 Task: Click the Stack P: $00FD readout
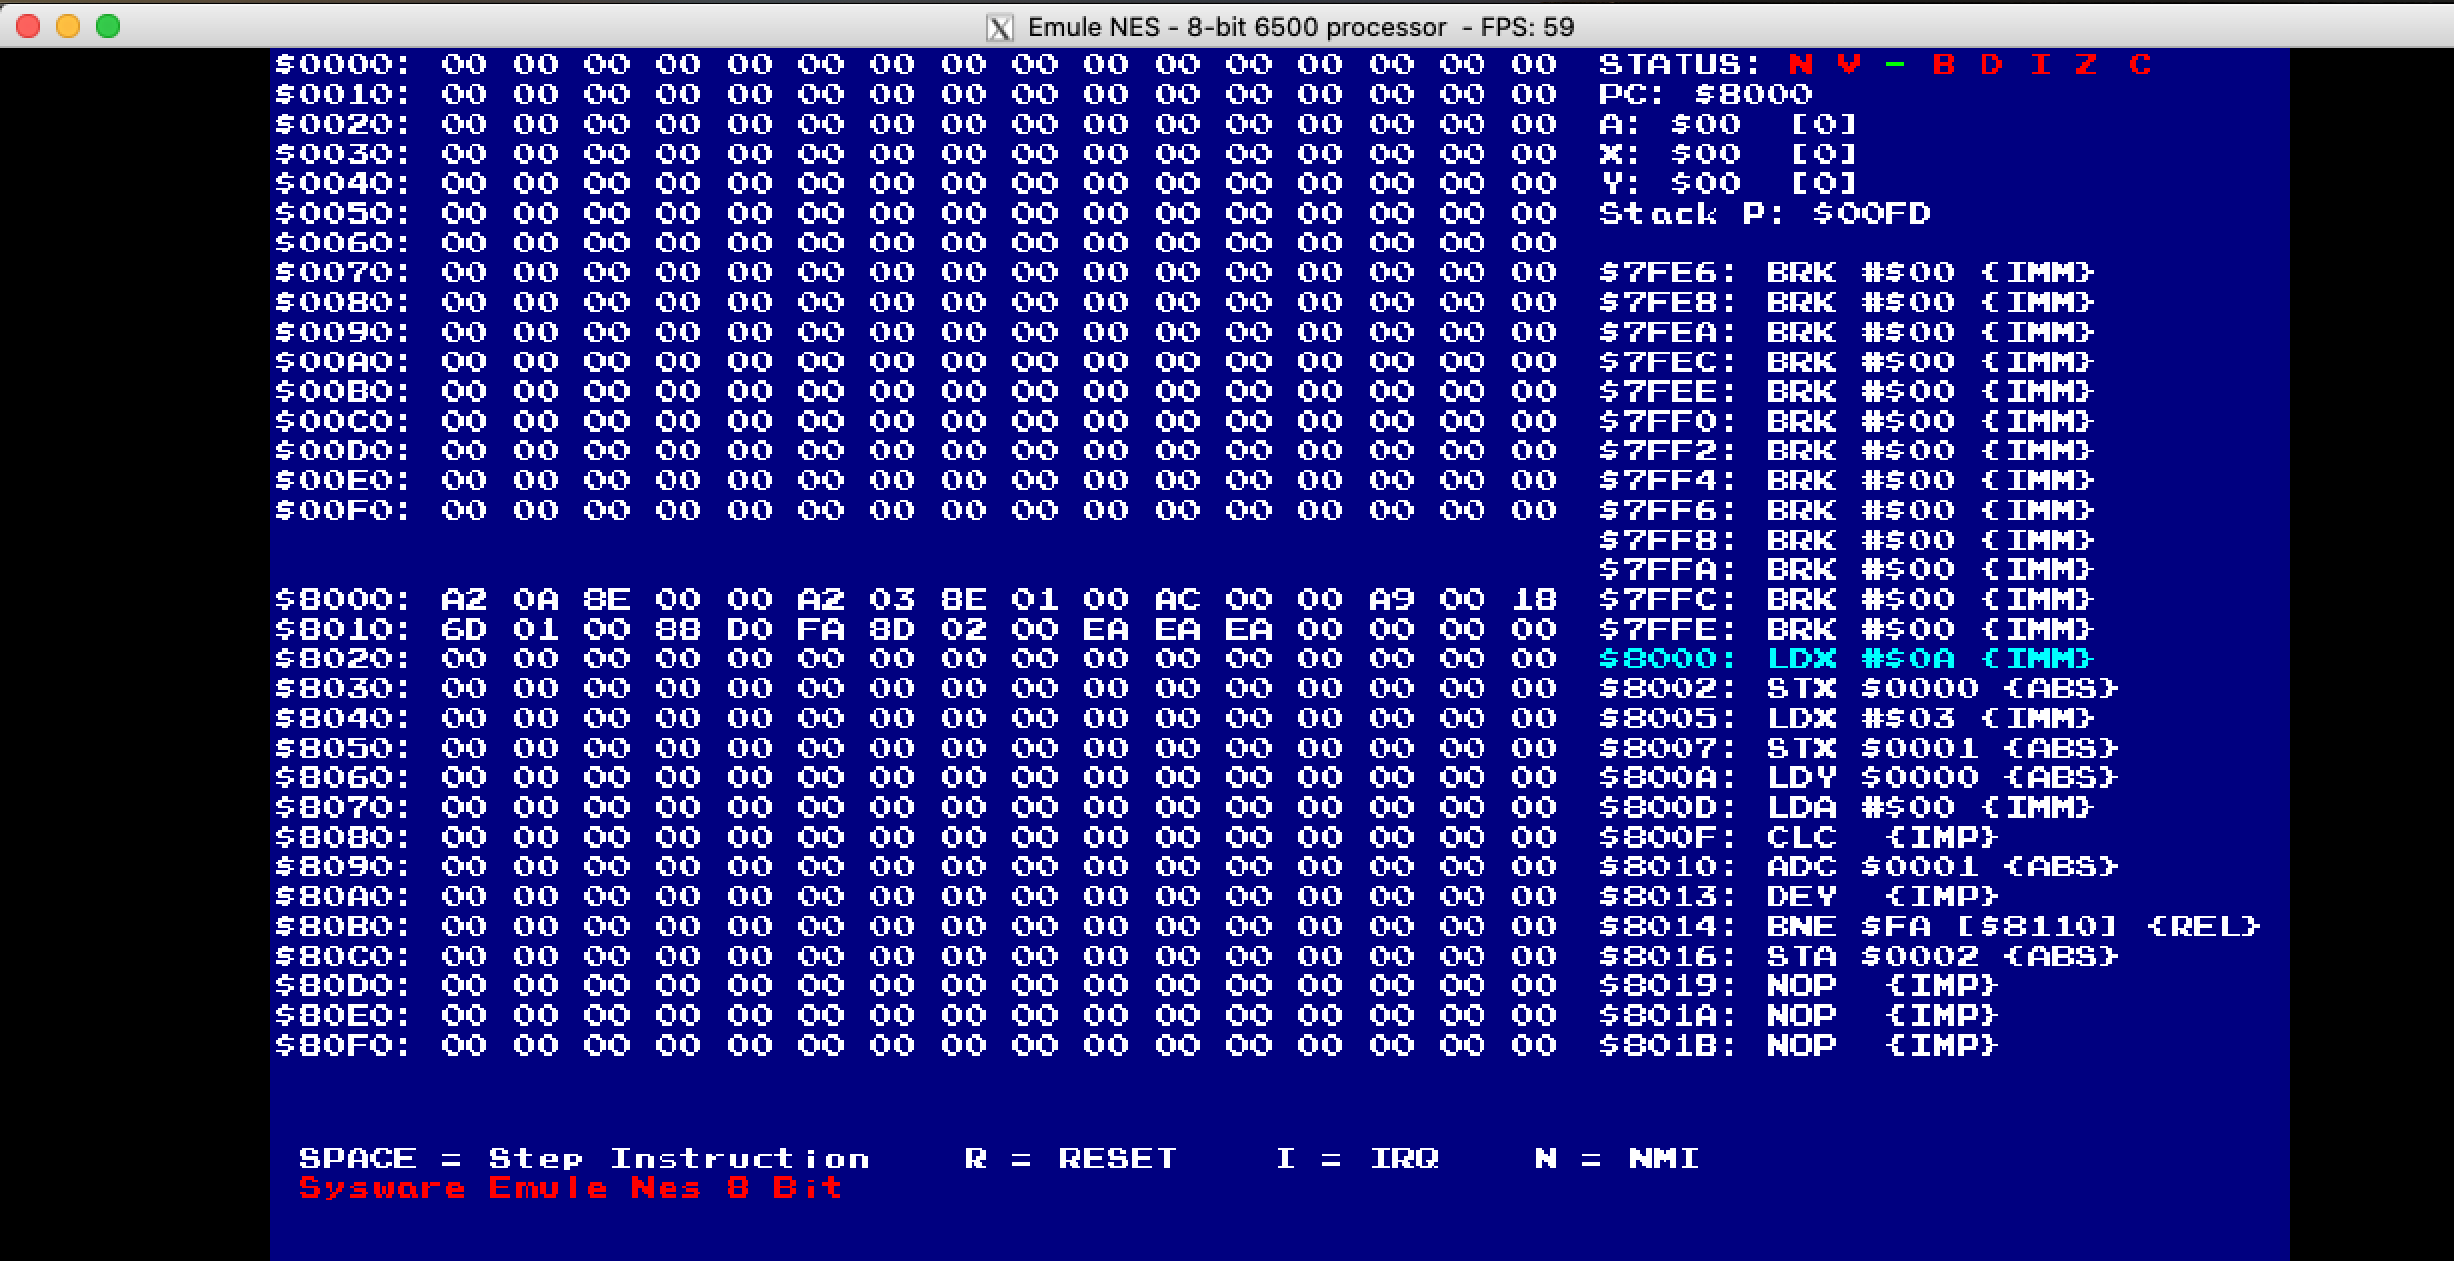[x=1764, y=214]
